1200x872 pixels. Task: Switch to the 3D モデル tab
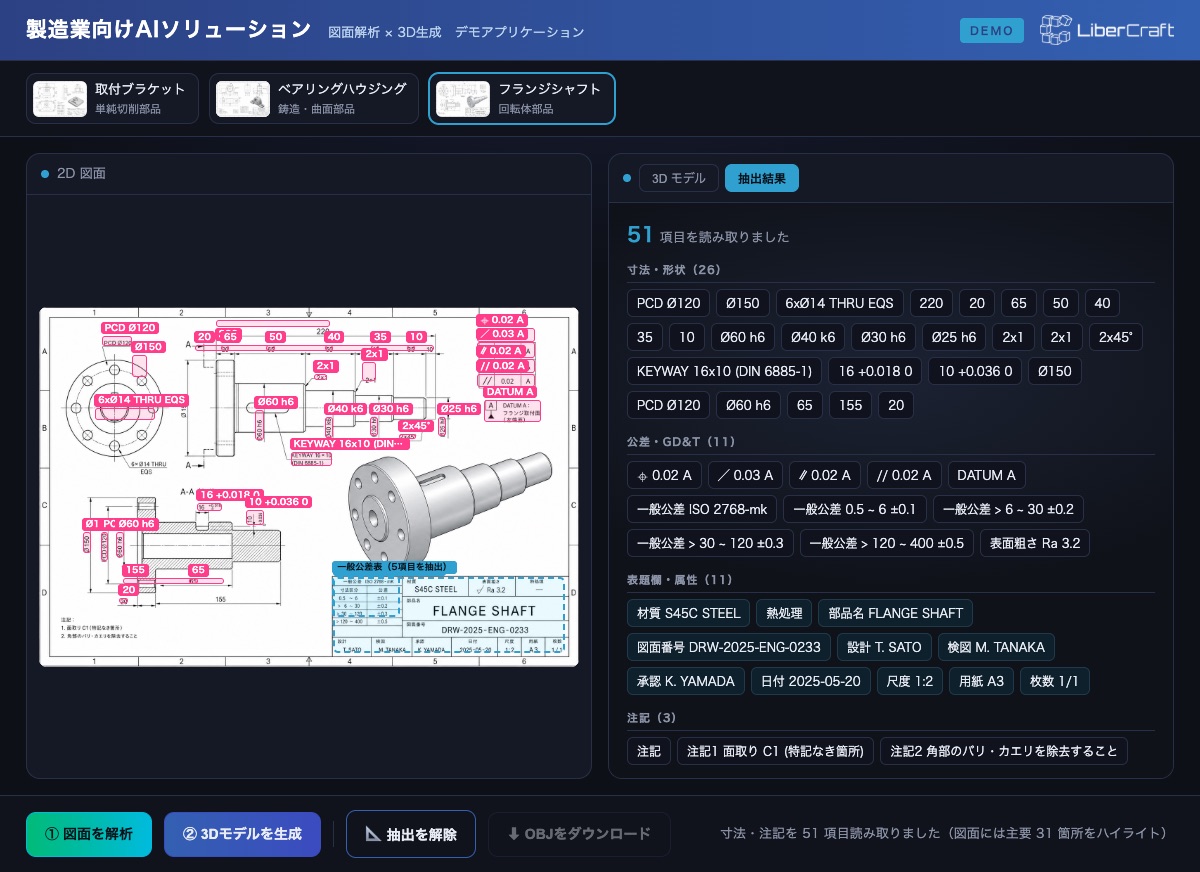(x=679, y=179)
